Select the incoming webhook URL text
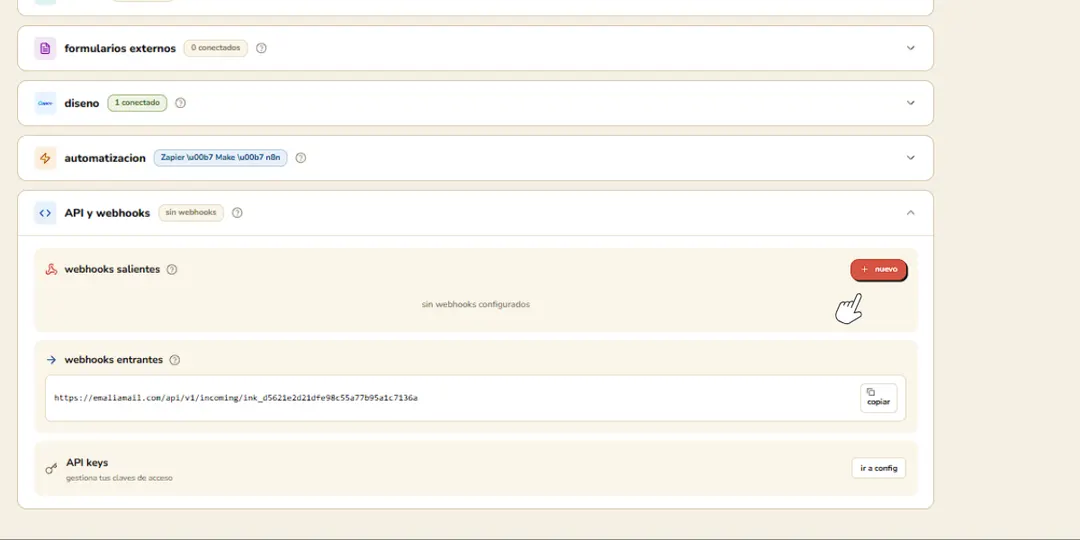 click(x=236, y=398)
